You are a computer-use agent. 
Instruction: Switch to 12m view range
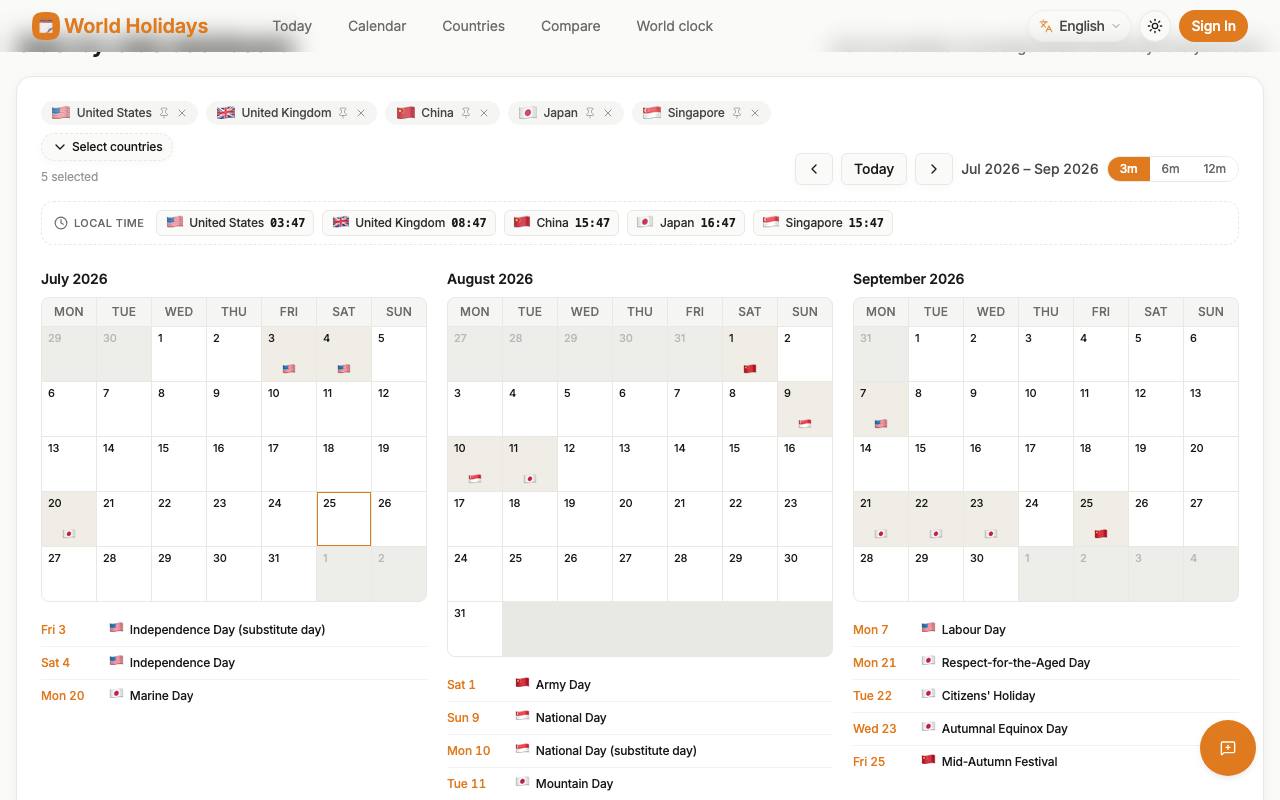(x=1214, y=169)
